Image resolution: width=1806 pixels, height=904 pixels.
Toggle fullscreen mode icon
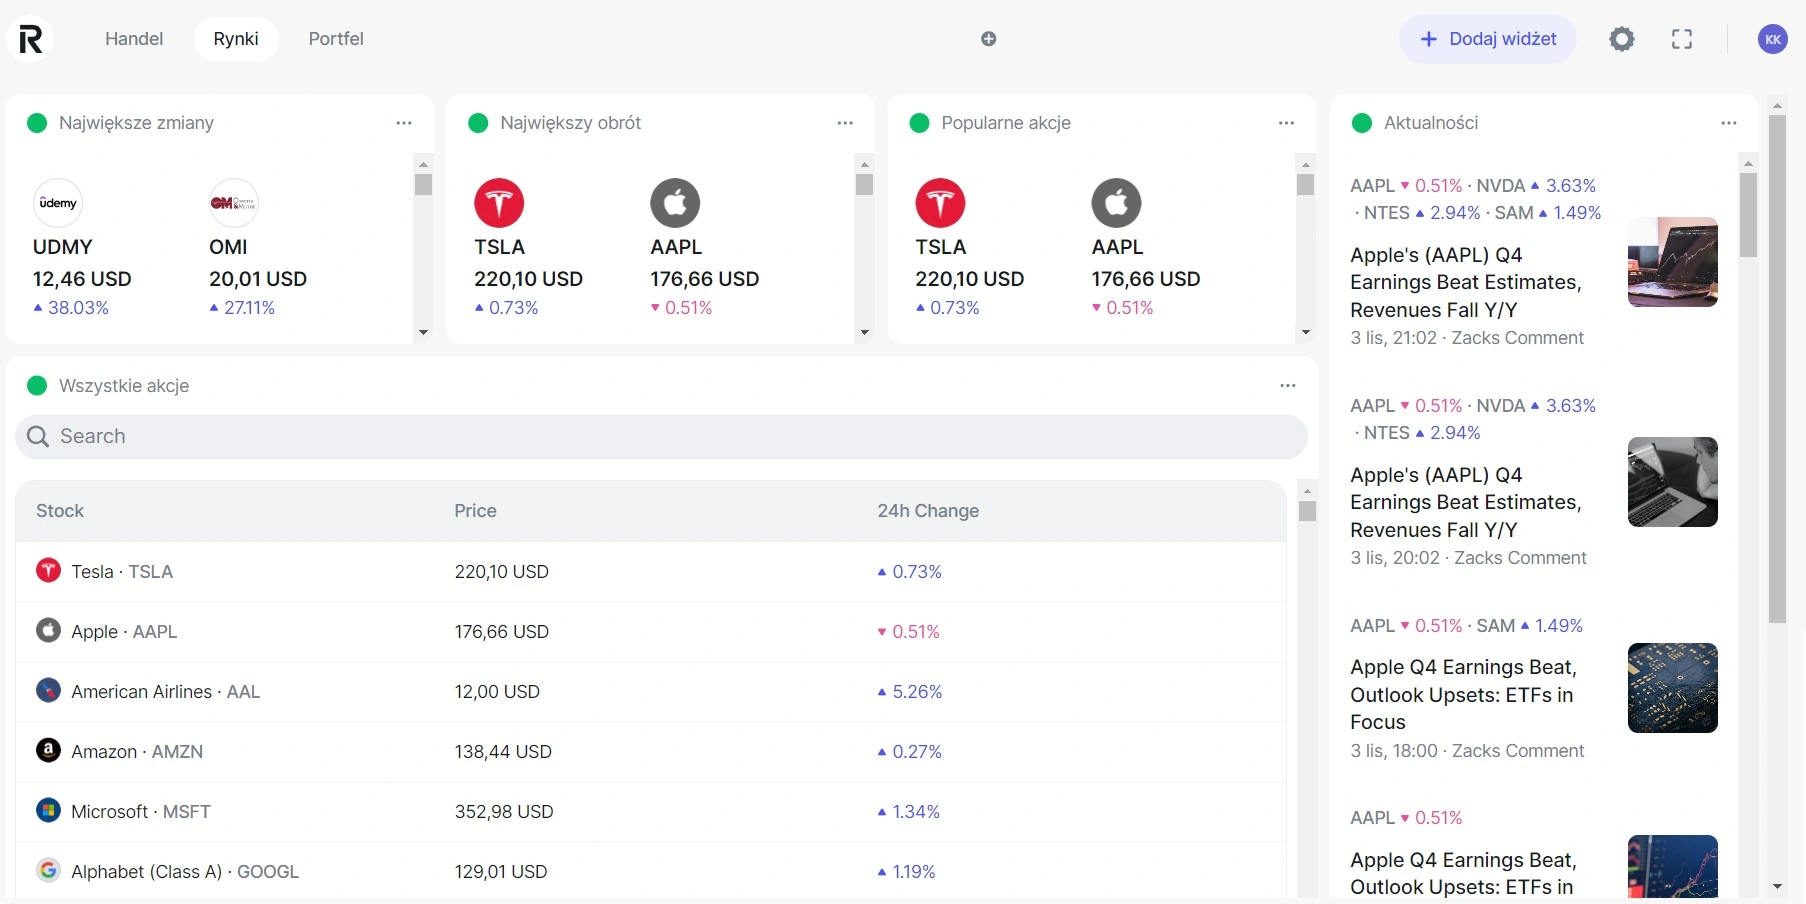tap(1682, 39)
